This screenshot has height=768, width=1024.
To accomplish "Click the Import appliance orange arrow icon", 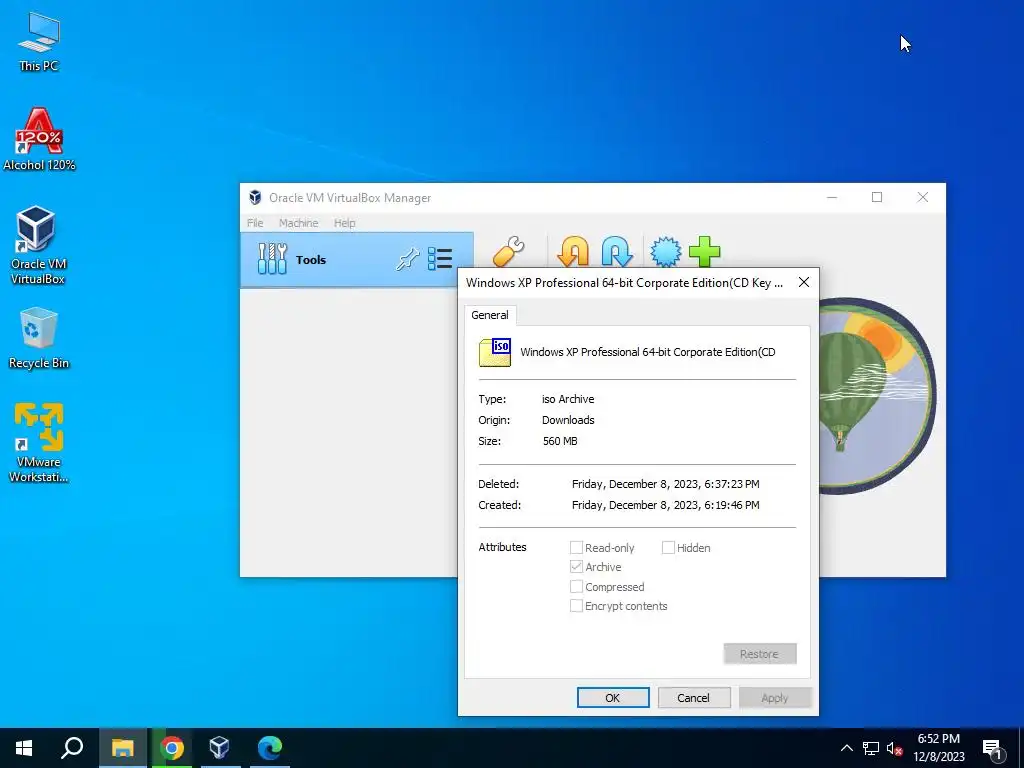I will (x=573, y=251).
